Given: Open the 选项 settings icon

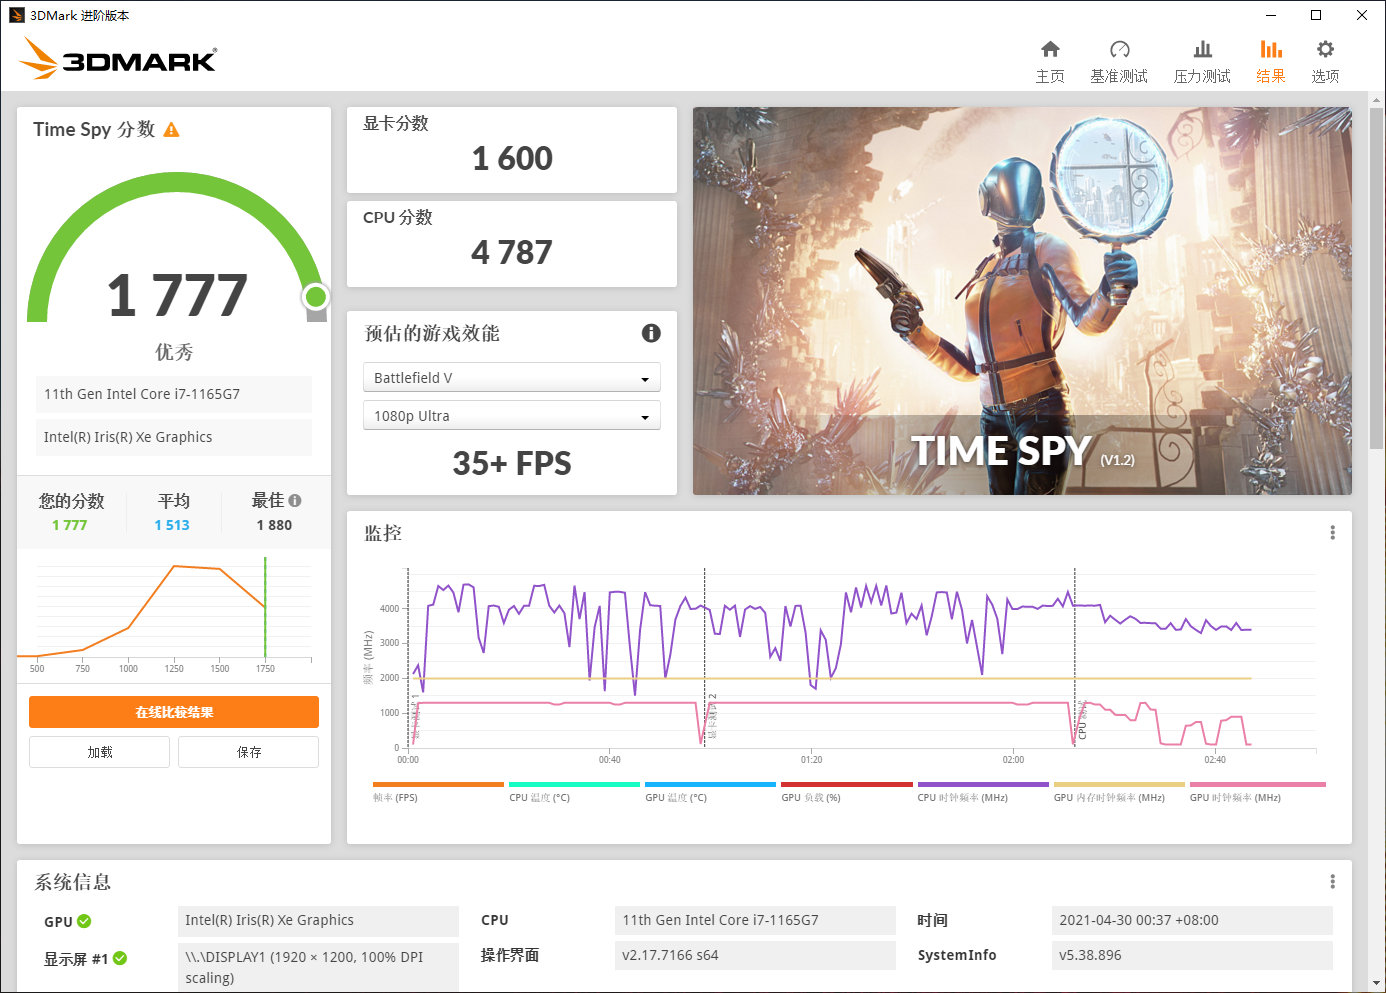Looking at the screenshot, I should pos(1325,58).
